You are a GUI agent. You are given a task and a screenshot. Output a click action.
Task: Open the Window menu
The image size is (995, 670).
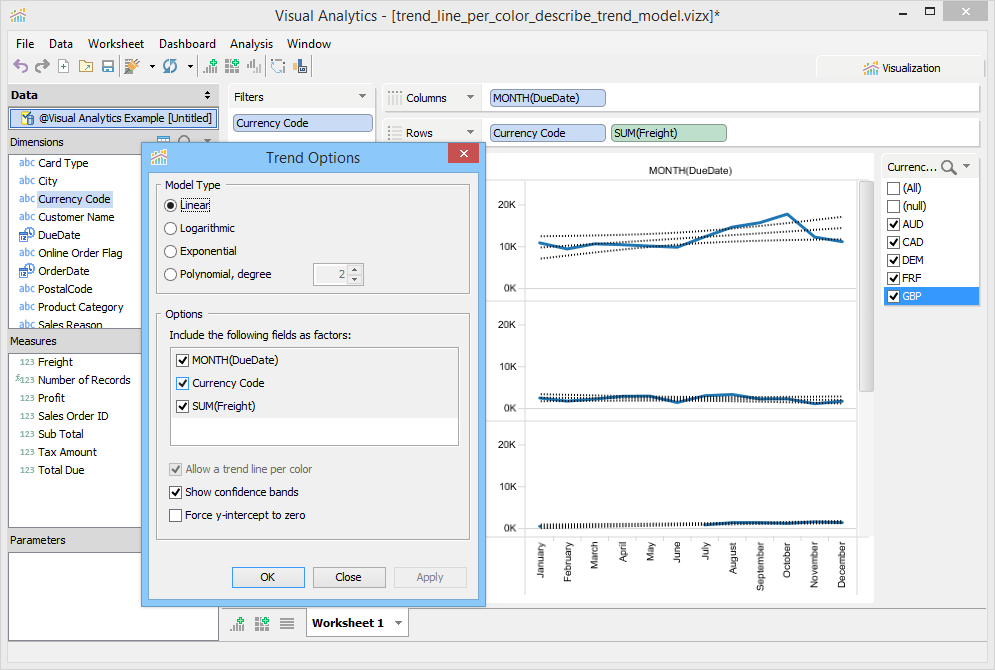coord(309,44)
